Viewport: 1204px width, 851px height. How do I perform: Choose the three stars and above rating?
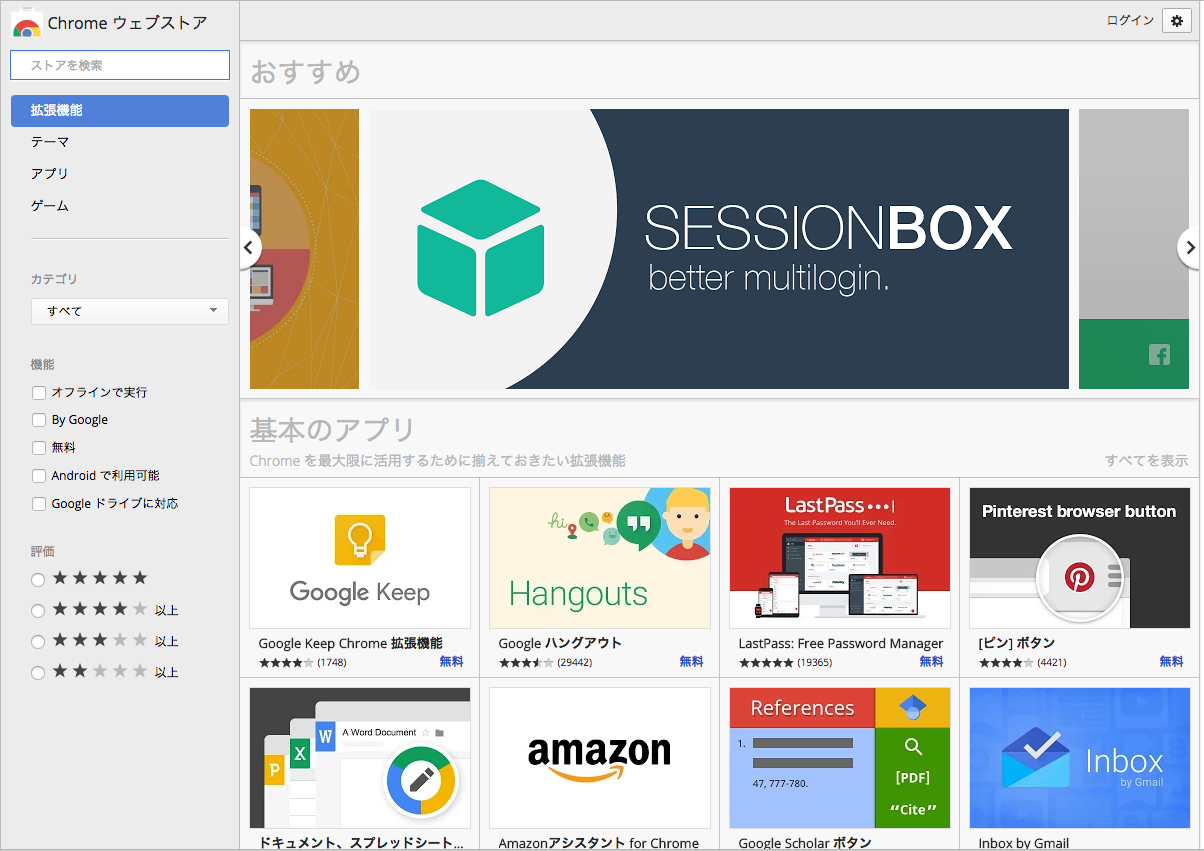point(38,642)
